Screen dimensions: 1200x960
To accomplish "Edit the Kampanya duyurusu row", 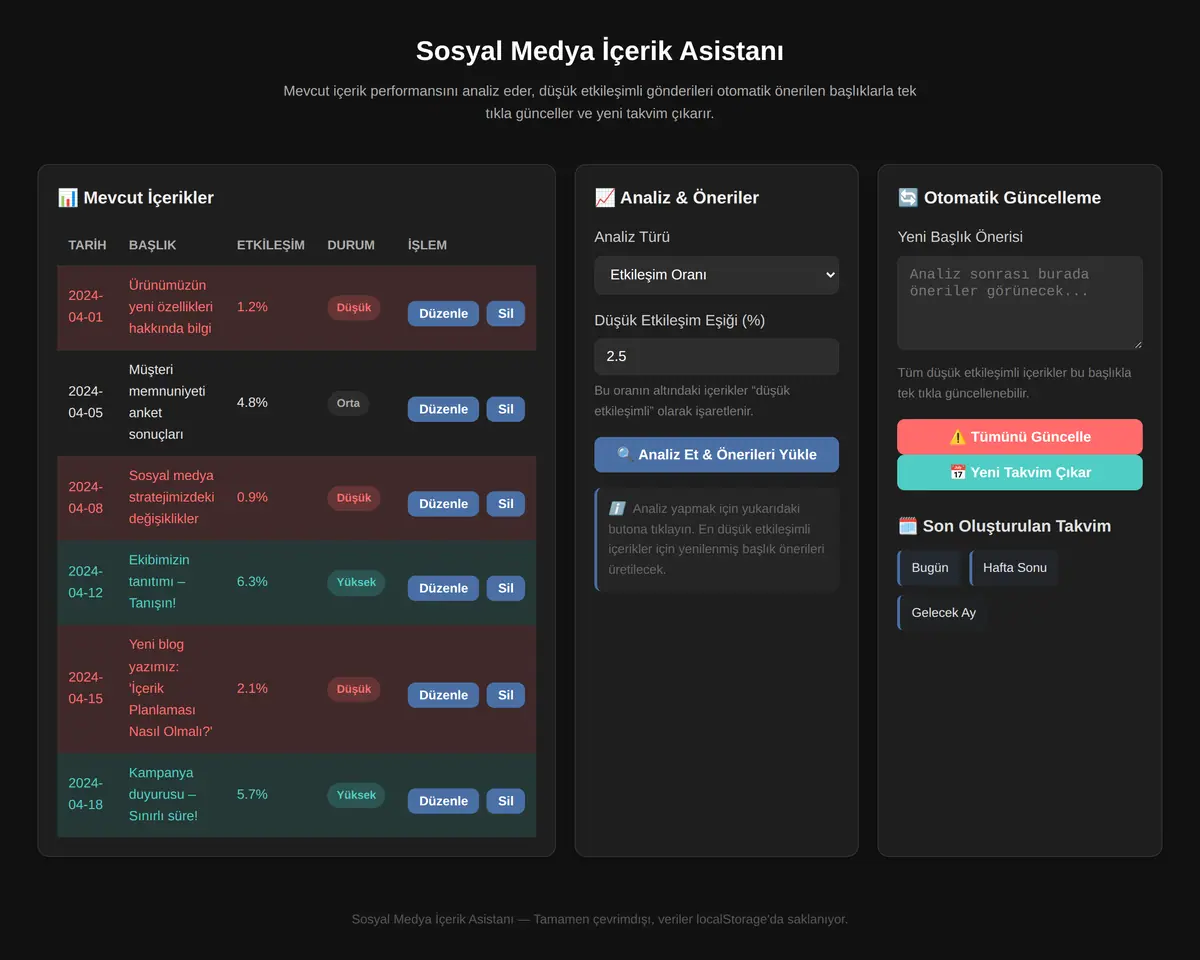I will pyautogui.click(x=443, y=801).
